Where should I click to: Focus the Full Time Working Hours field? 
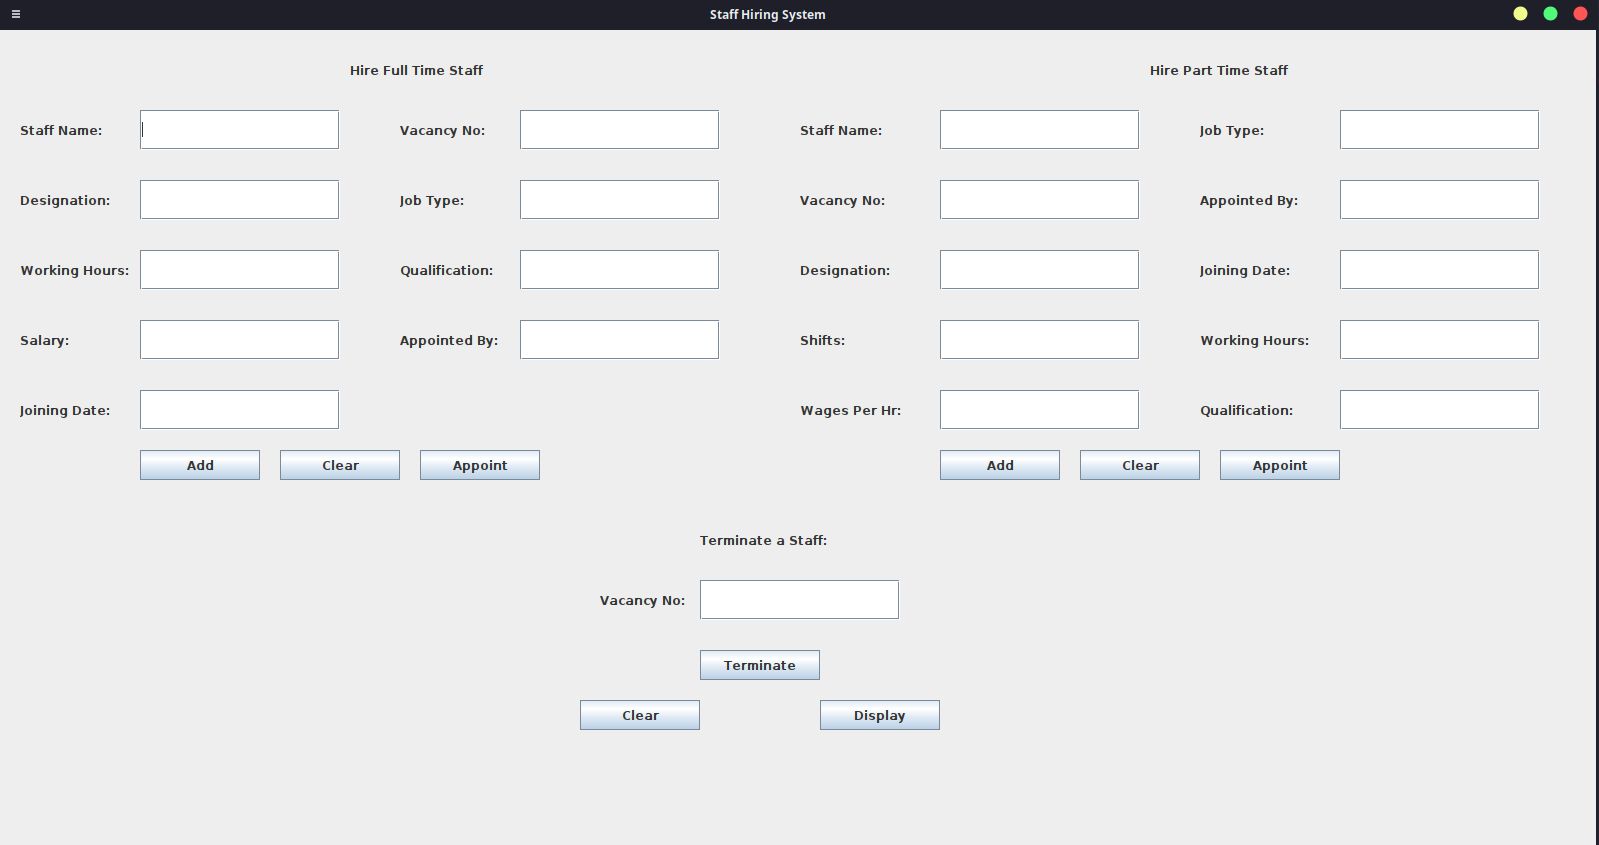(x=239, y=270)
